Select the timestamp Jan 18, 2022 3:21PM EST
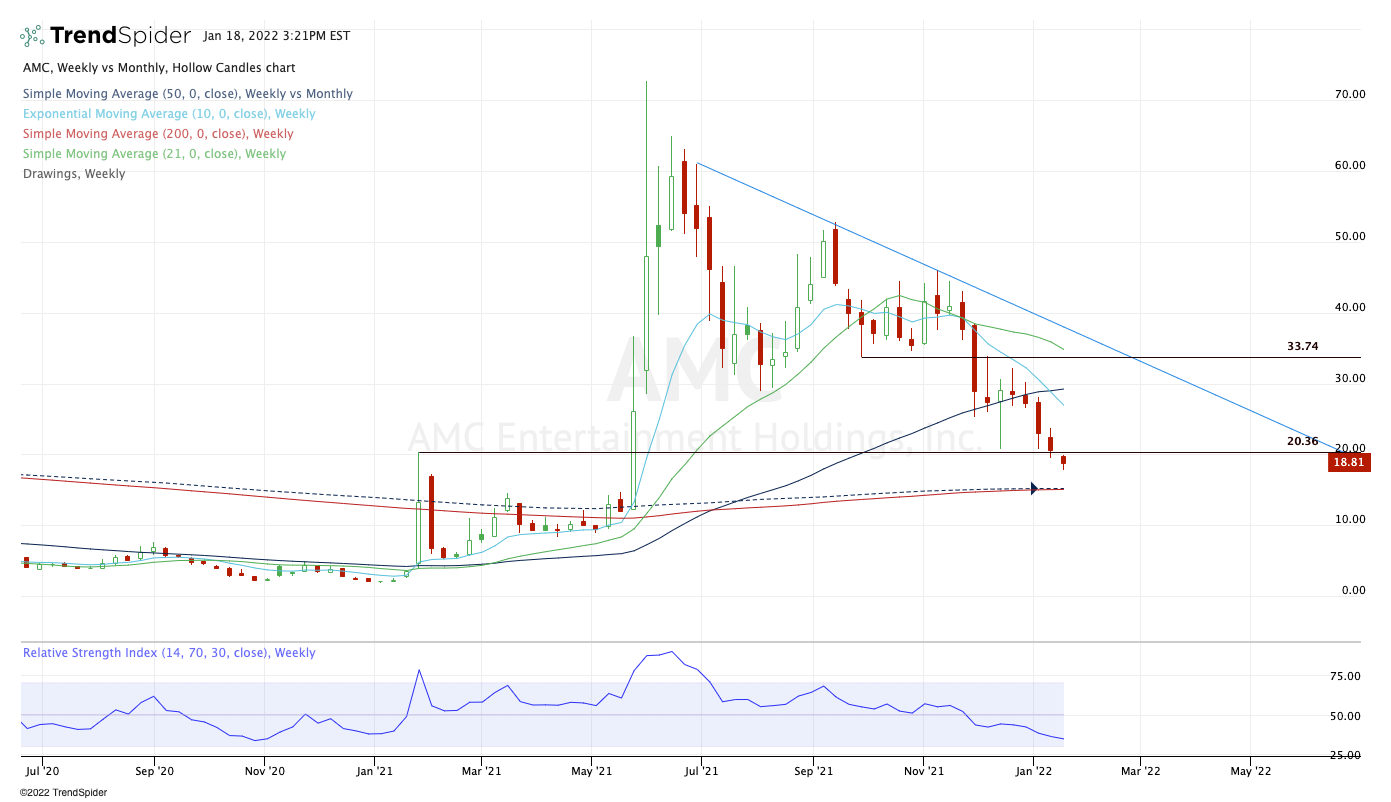The image size is (1391, 802). pyautogui.click(x=276, y=36)
